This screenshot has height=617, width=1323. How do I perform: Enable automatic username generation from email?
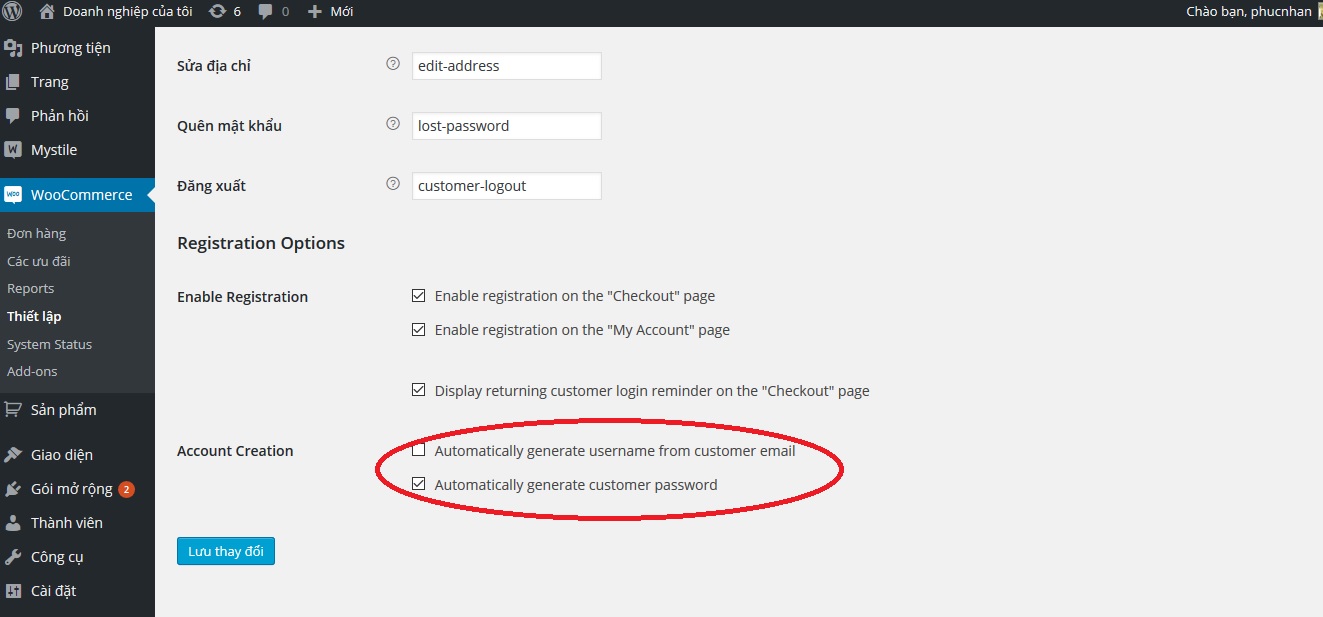pos(419,451)
